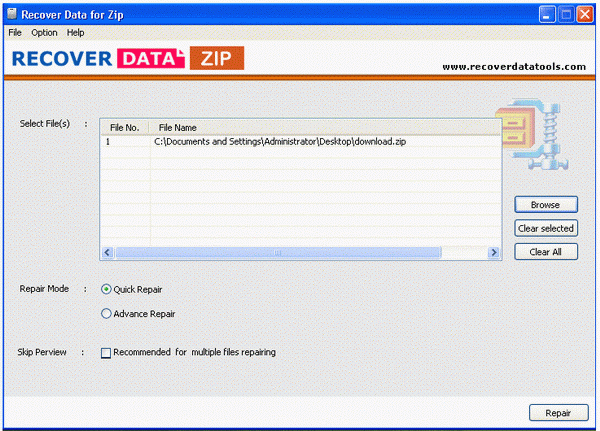Click the Clear selected button
Viewport: 600px width, 431px height.
[546, 229]
